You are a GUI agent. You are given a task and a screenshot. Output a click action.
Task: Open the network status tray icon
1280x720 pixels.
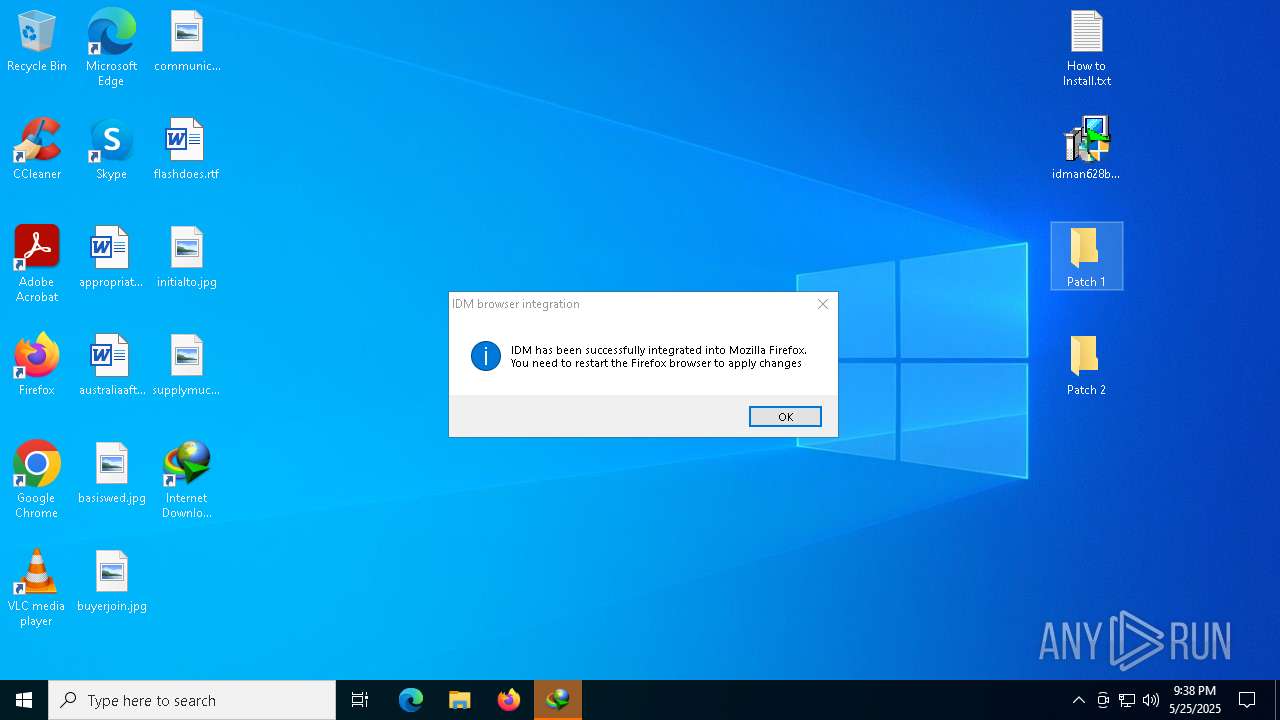(x=1127, y=700)
